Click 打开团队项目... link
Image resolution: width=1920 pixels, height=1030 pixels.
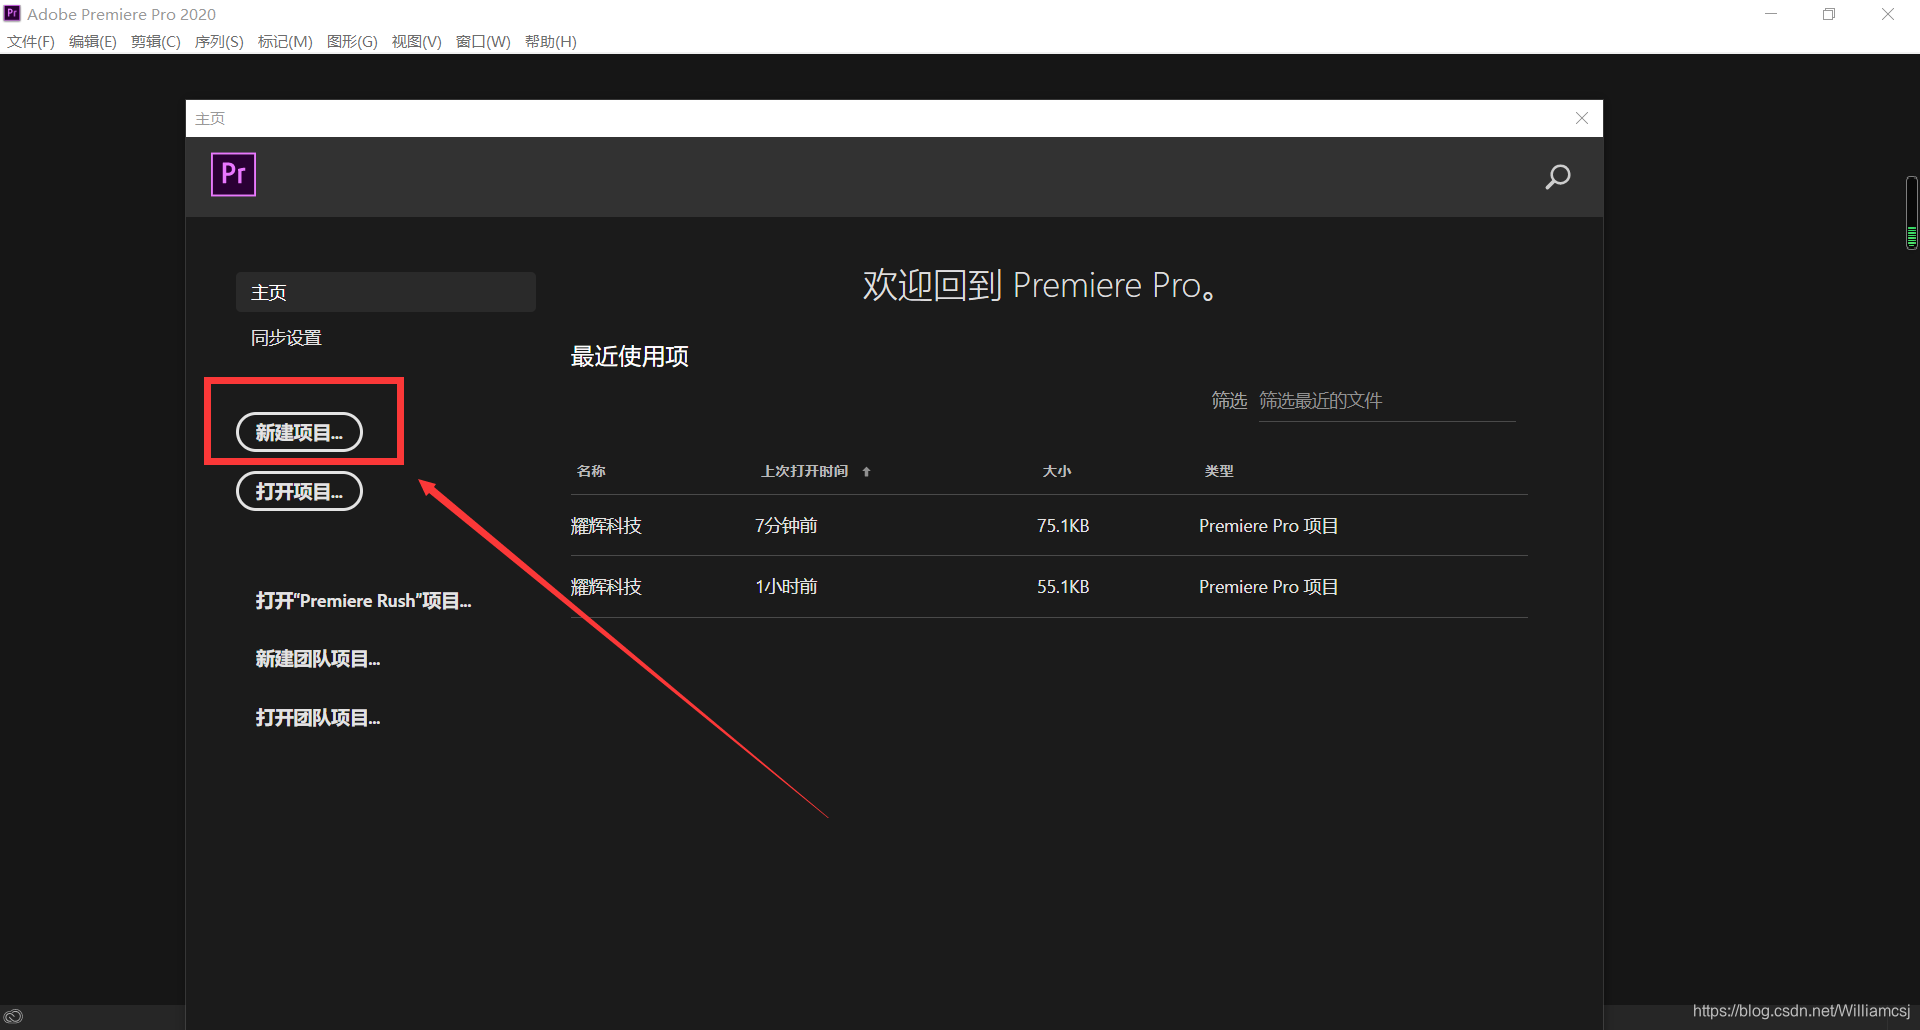tap(318, 718)
